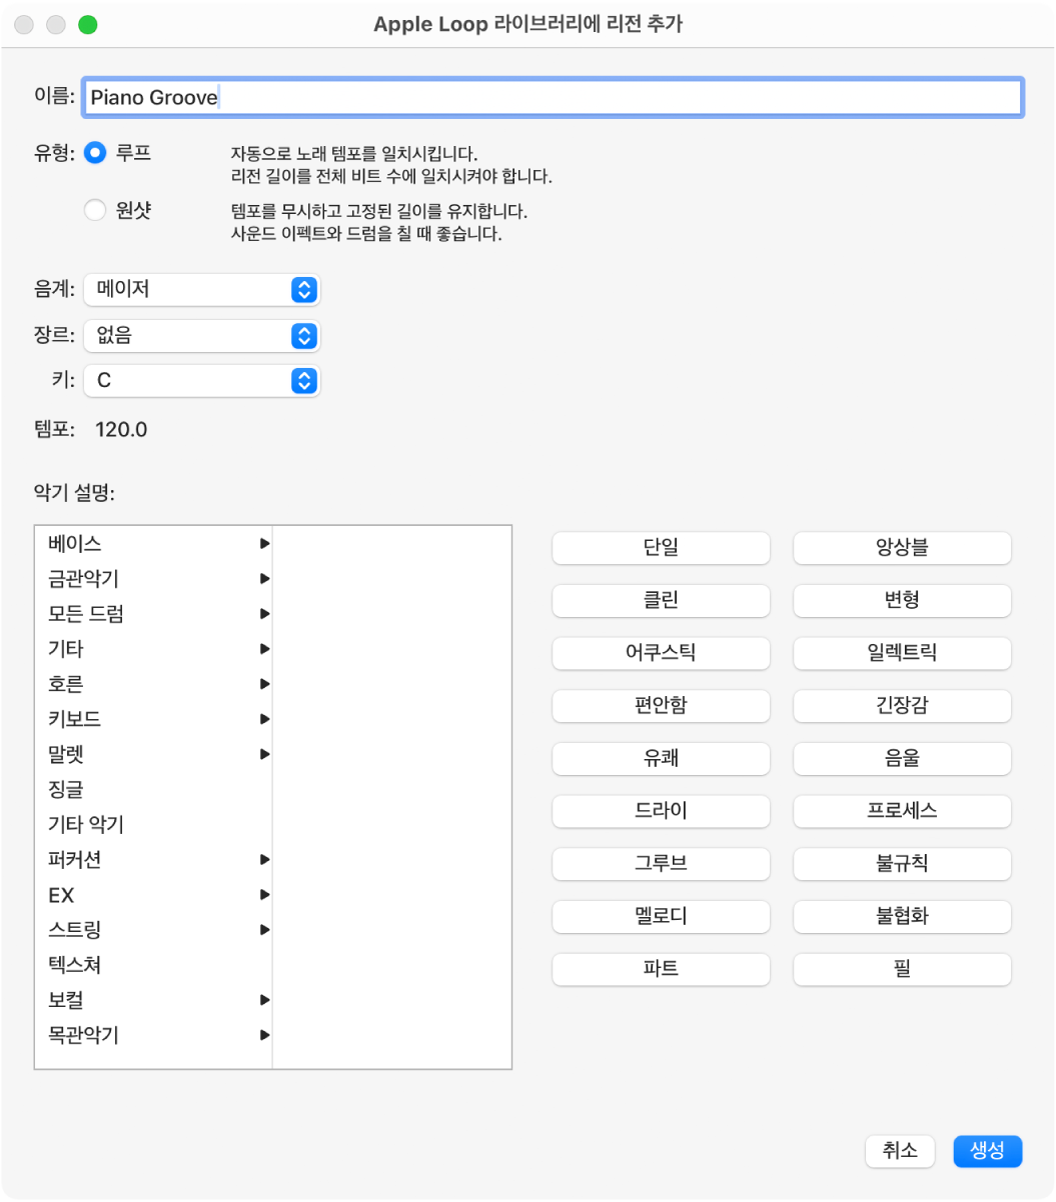Expand the EX category arrow
The height and width of the screenshot is (1202, 1056).
[265, 895]
